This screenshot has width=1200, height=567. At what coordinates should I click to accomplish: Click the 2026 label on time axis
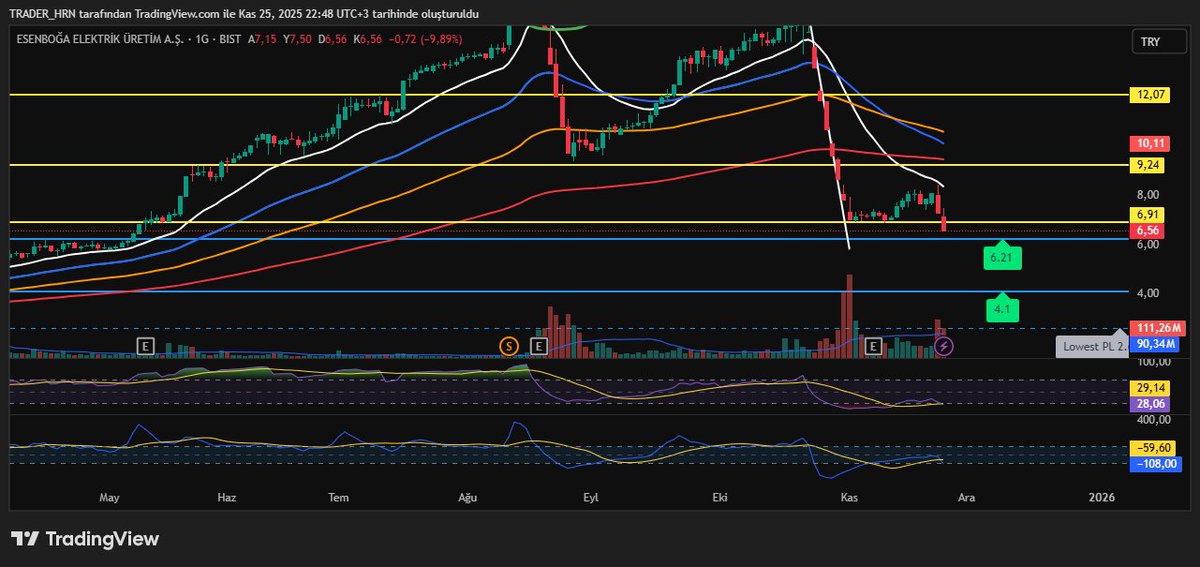pyautogui.click(x=1101, y=496)
